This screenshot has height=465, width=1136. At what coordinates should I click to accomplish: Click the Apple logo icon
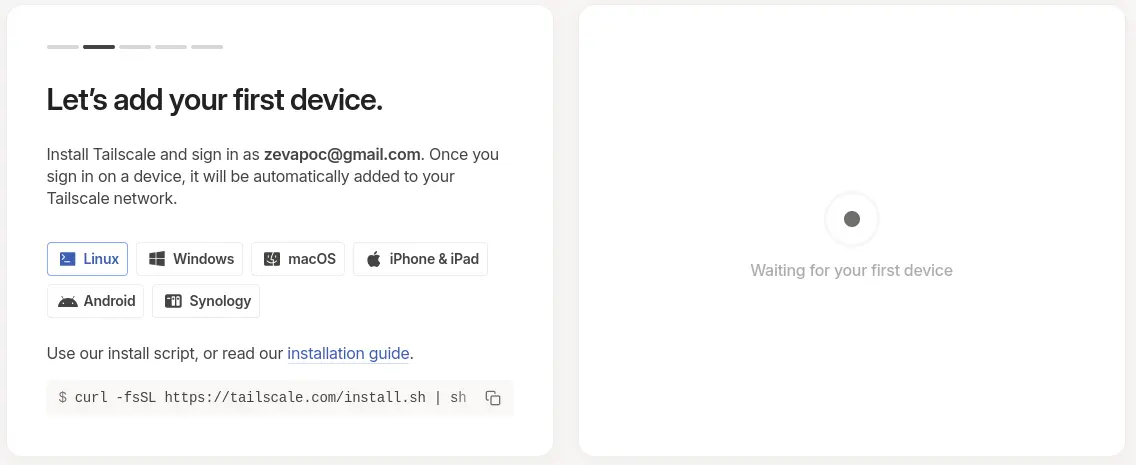[x=373, y=259]
